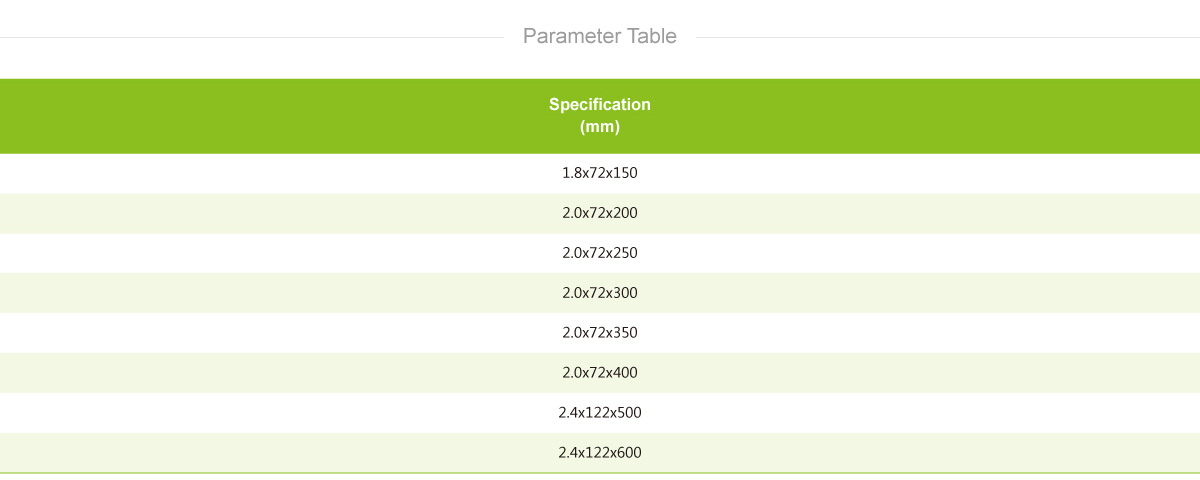1200x480 pixels.
Task: Select the 2.0 mm spec with 300 length
Action: [600, 293]
